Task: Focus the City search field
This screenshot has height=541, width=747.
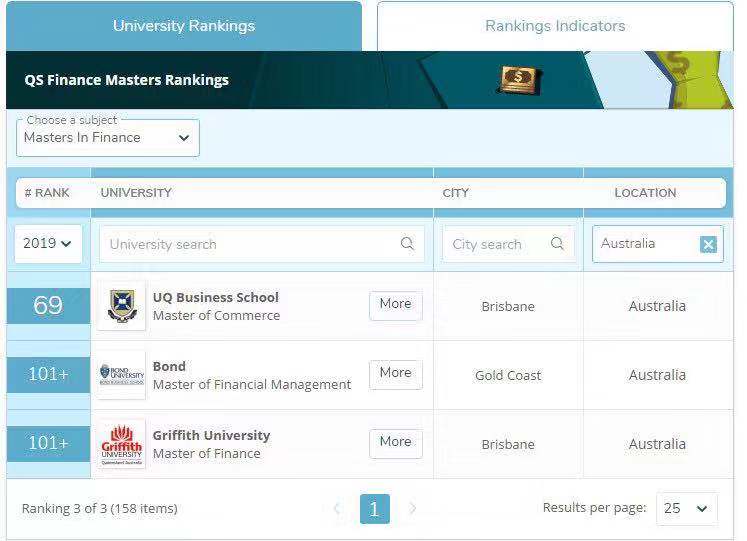Action: (495, 244)
